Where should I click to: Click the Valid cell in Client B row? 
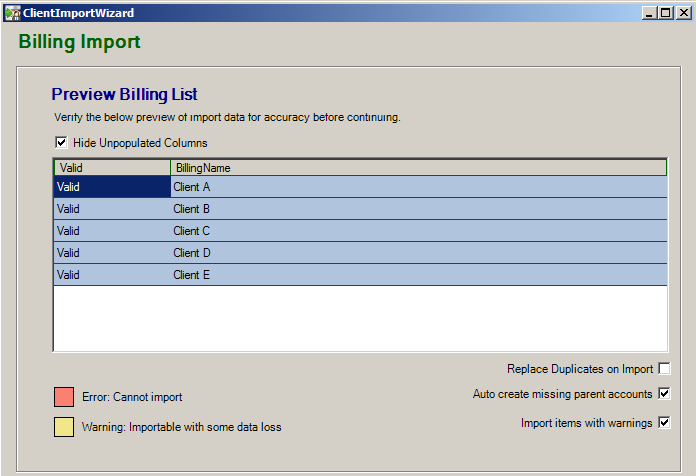[112, 209]
